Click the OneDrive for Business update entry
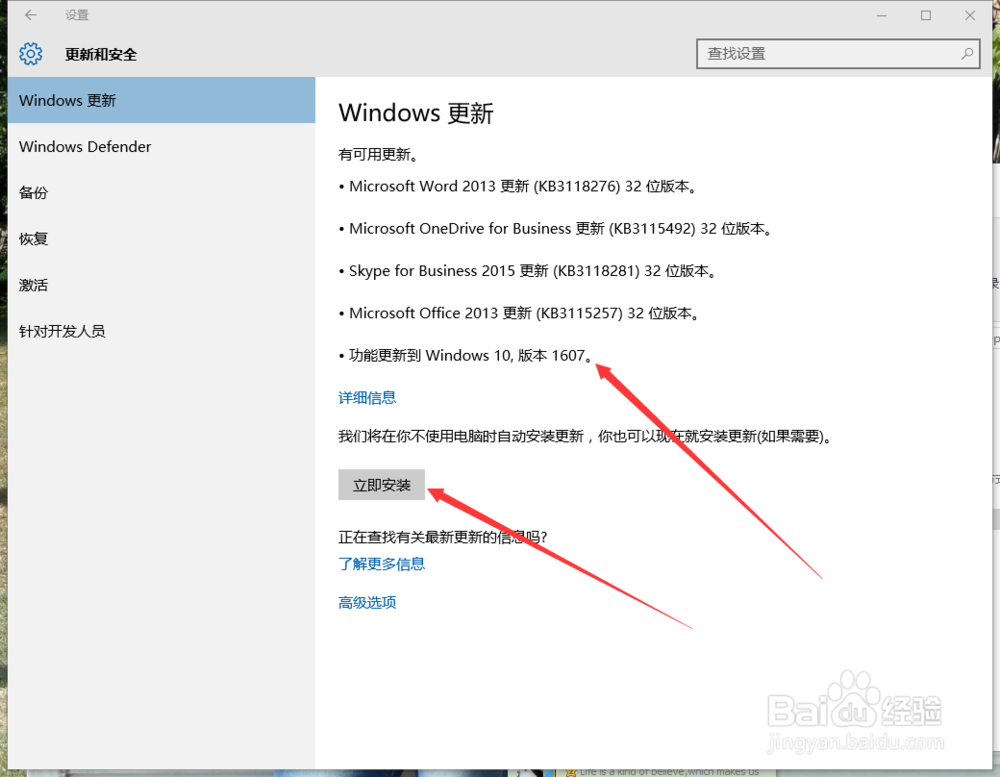The width and height of the screenshot is (1000, 777). pos(556,228)
